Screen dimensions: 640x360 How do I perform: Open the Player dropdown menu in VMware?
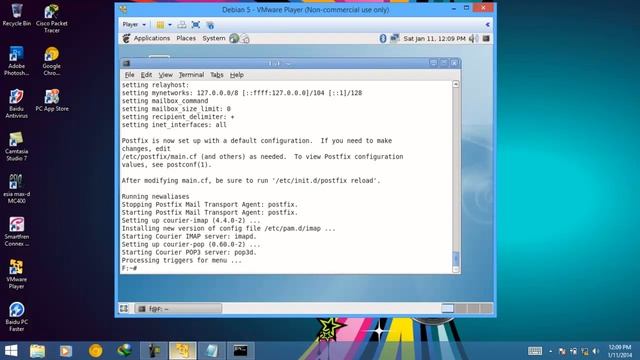click(134, 24)
